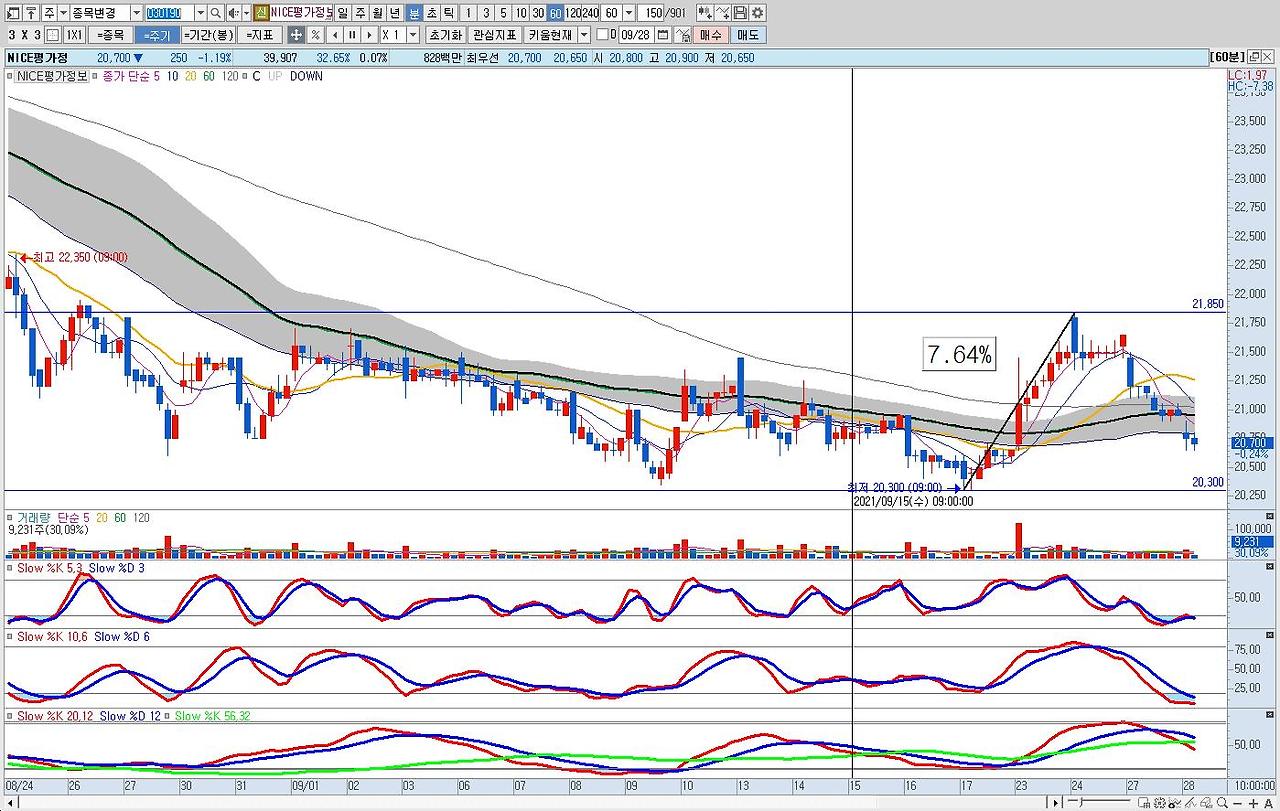Select the =지표 tab
This screenshot has width=1280, height=811.
click(259, 35)
